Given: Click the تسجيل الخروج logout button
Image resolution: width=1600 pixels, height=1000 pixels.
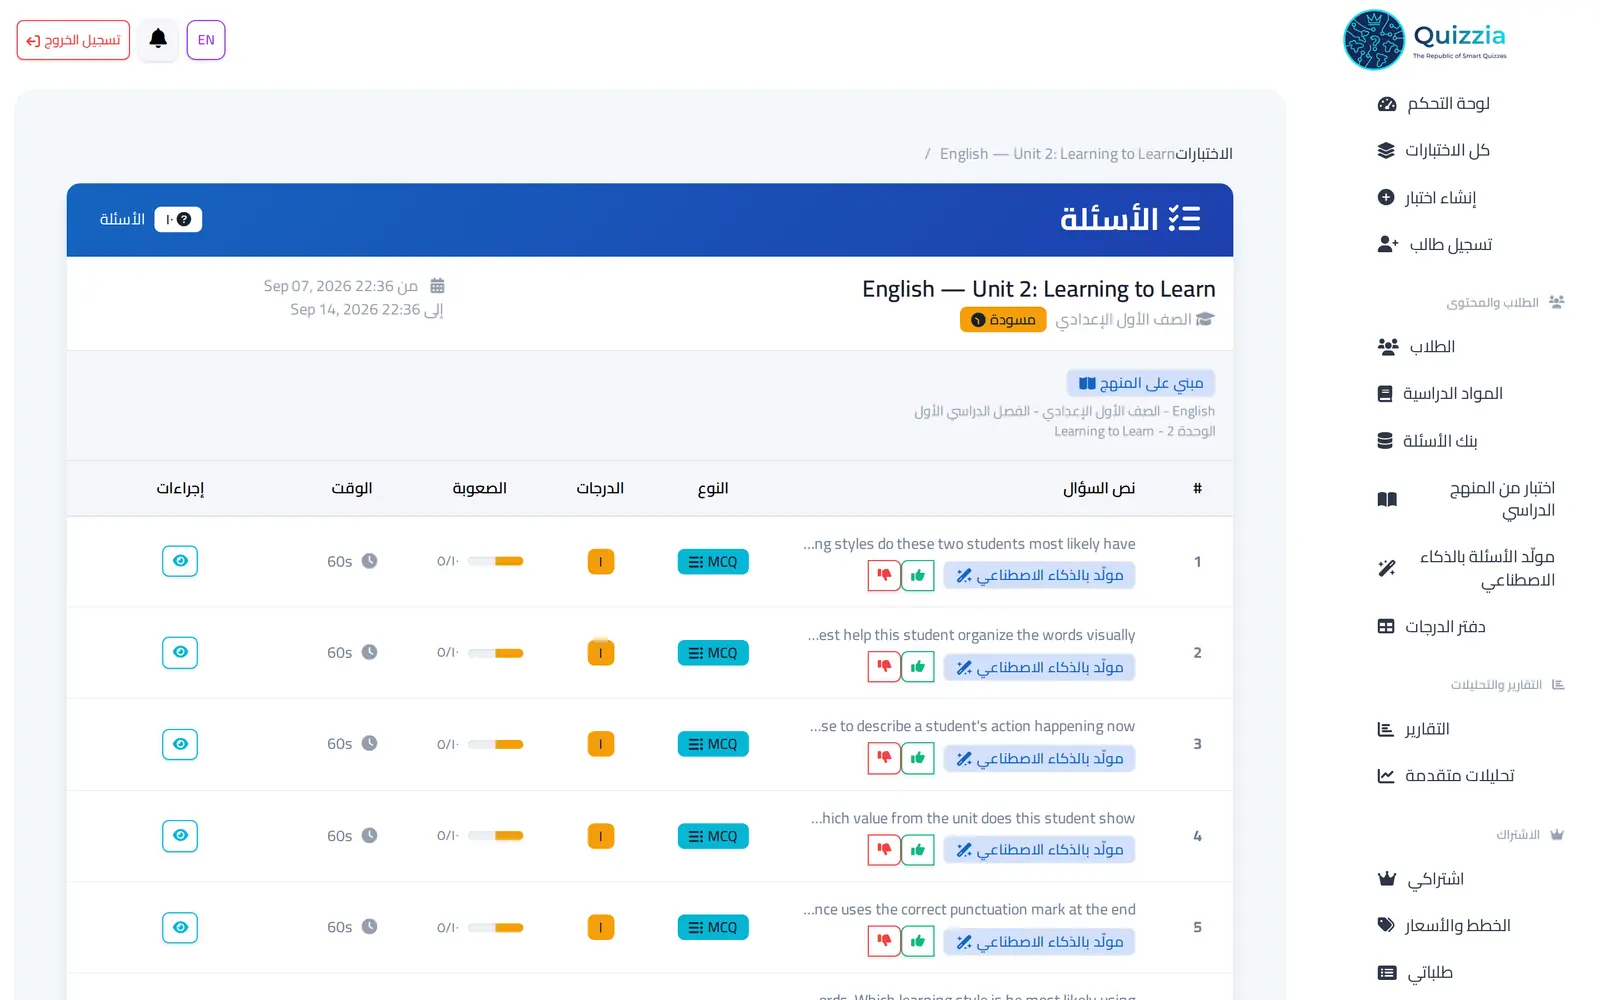Looking at the screenshot, I should pos(73,40).
